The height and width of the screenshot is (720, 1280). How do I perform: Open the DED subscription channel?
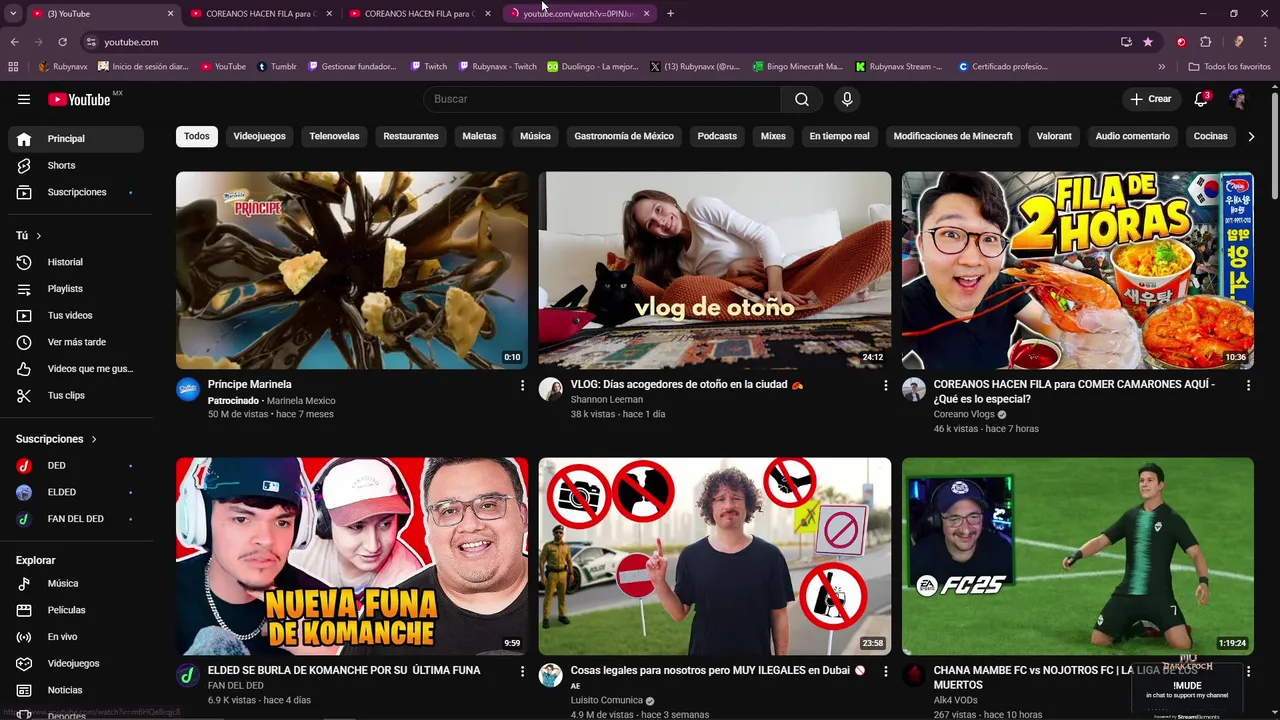tap(76, 466)
